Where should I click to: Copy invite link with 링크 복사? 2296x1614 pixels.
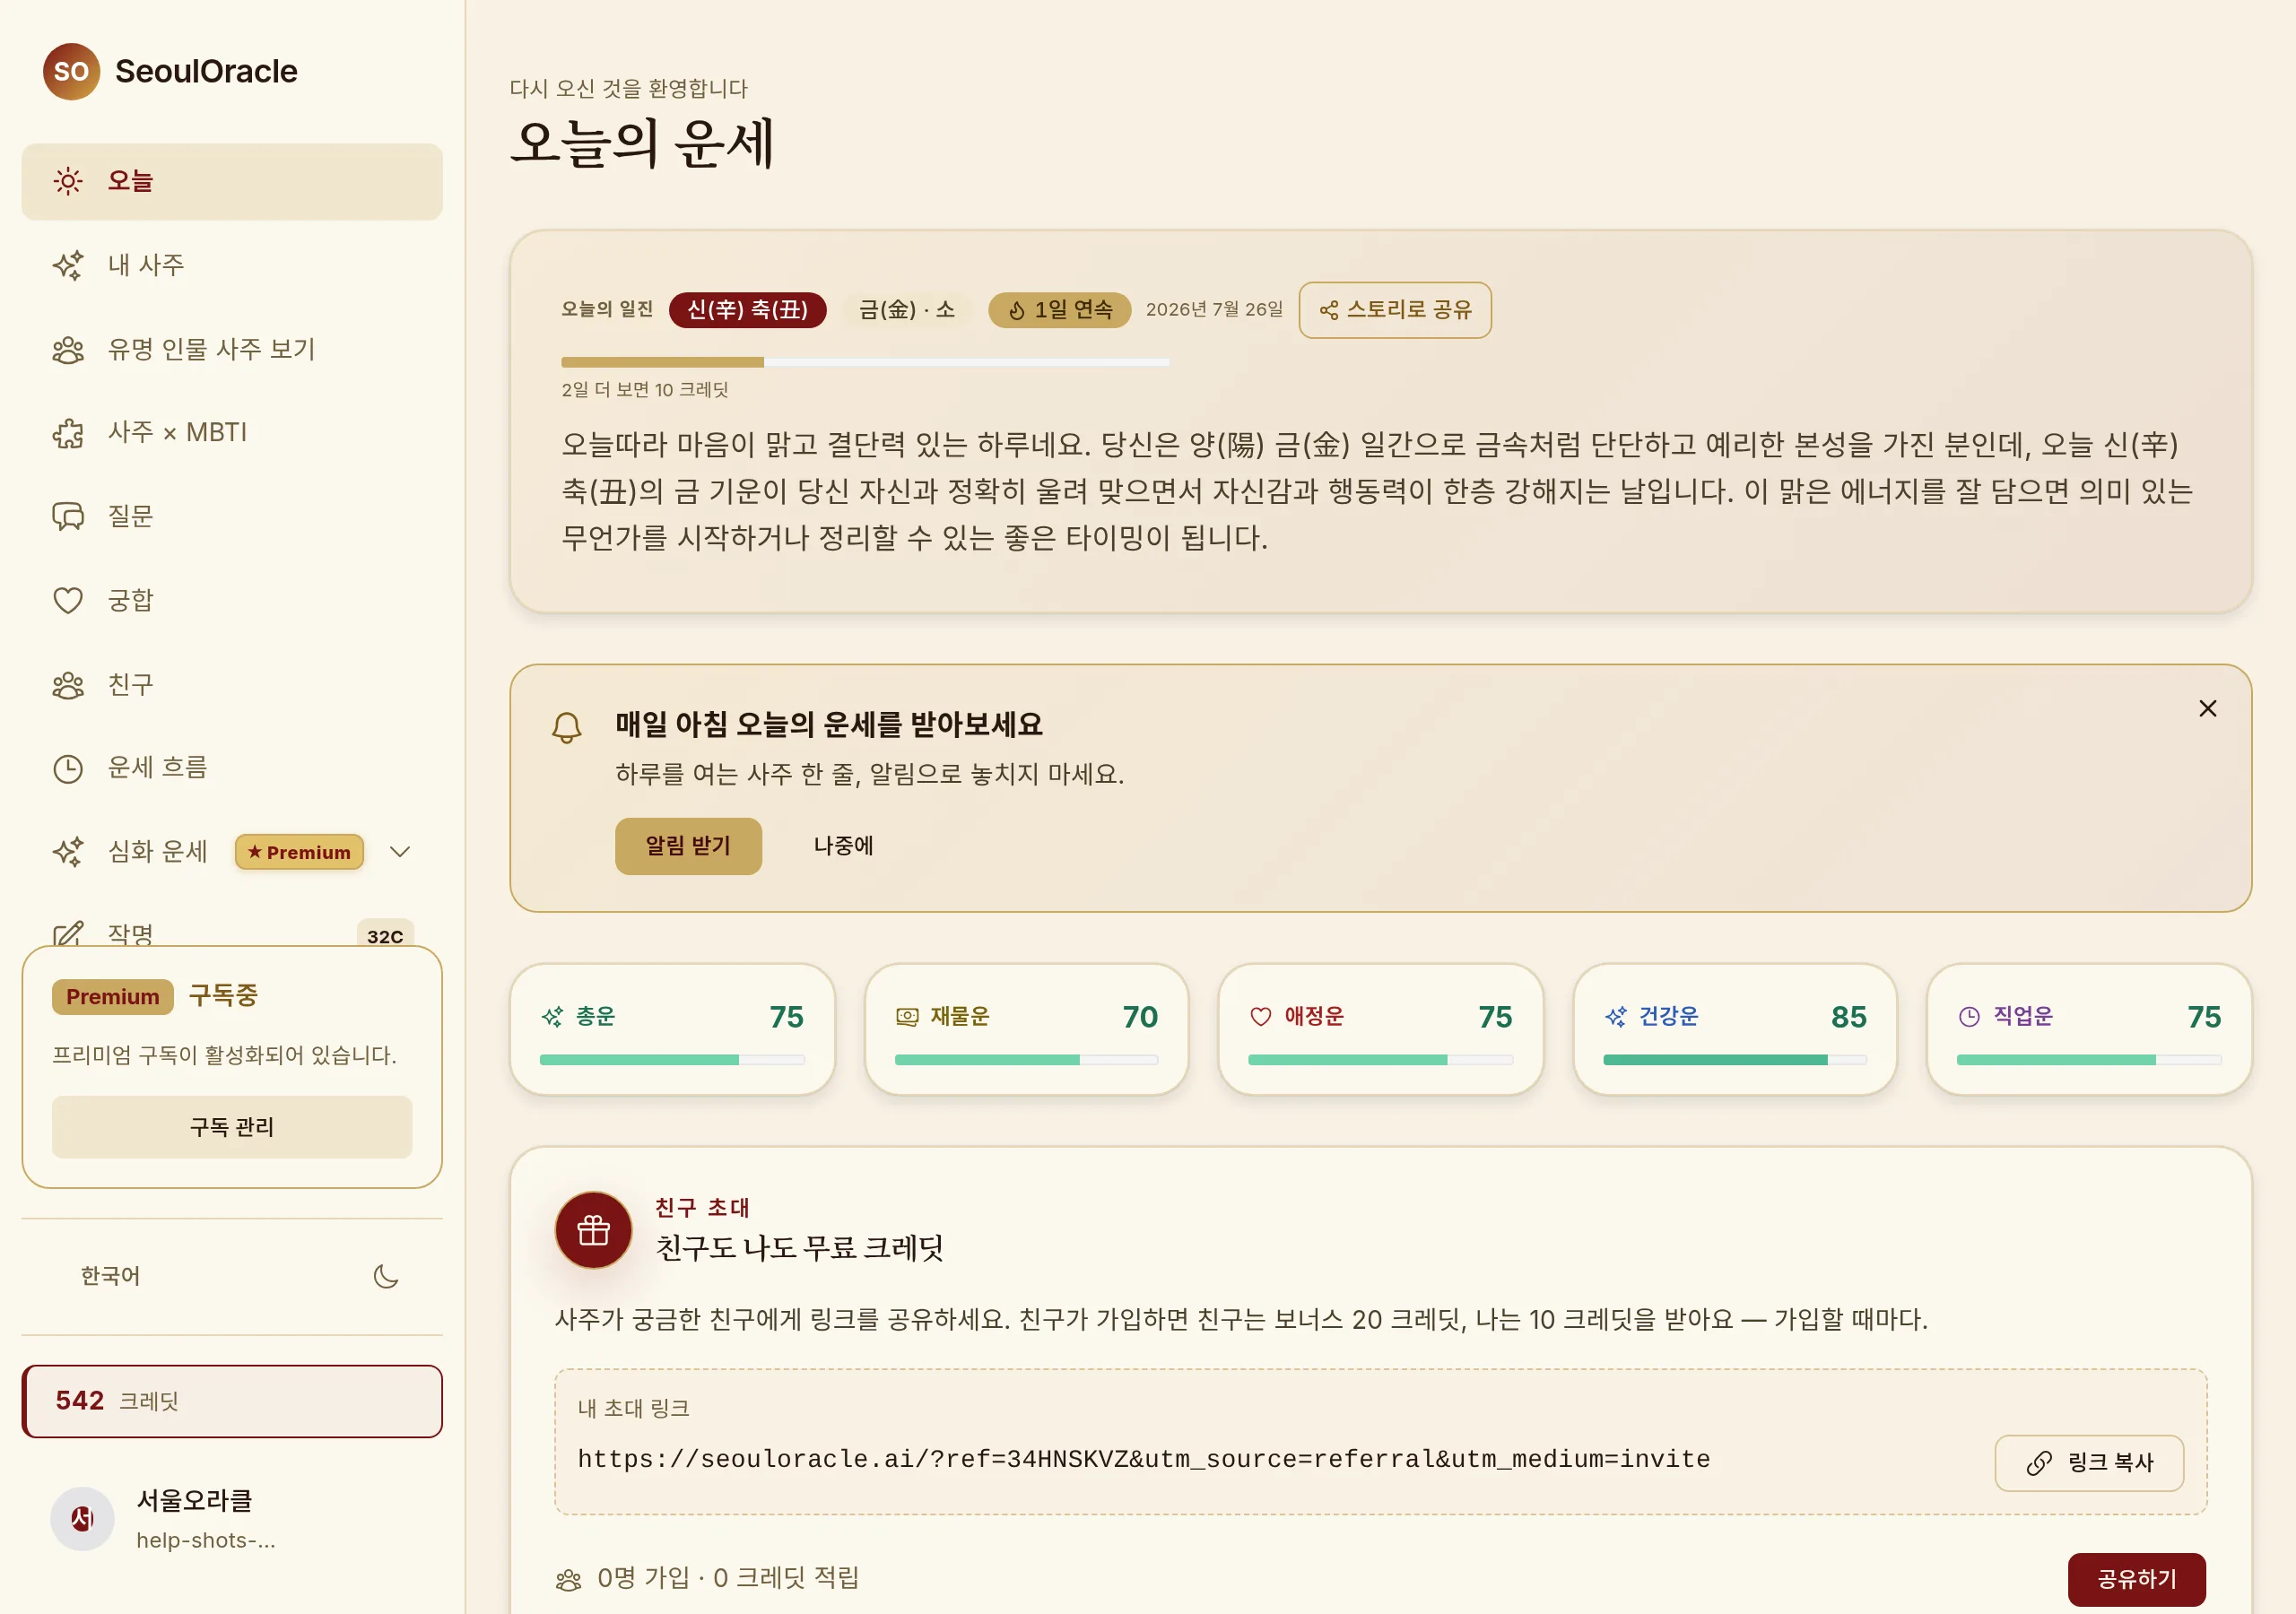pyautogui.click(x=2089, y=1463)
